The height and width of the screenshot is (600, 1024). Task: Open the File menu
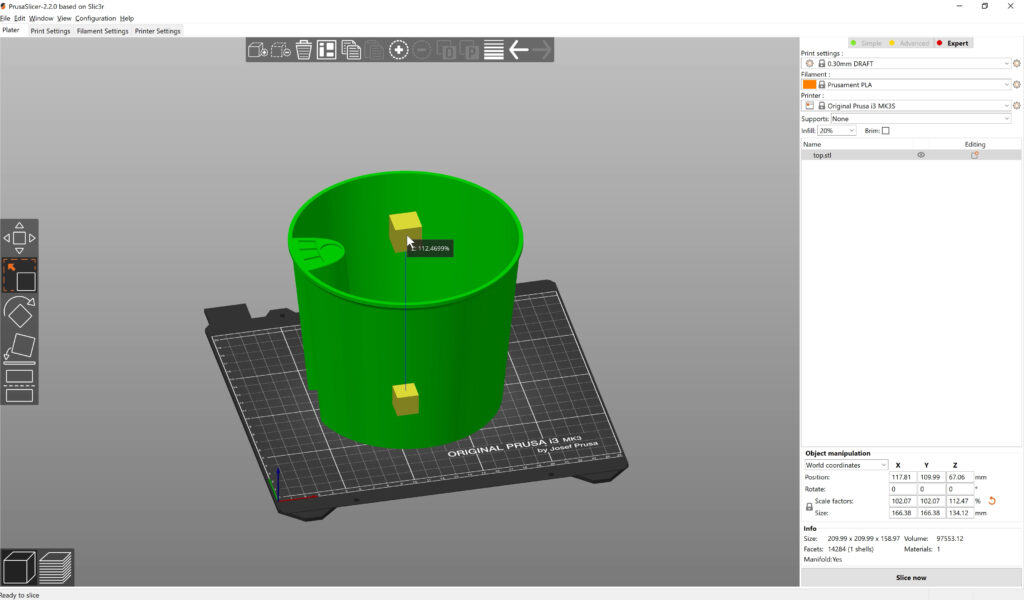pyautogui.click(x=5, y=18)
